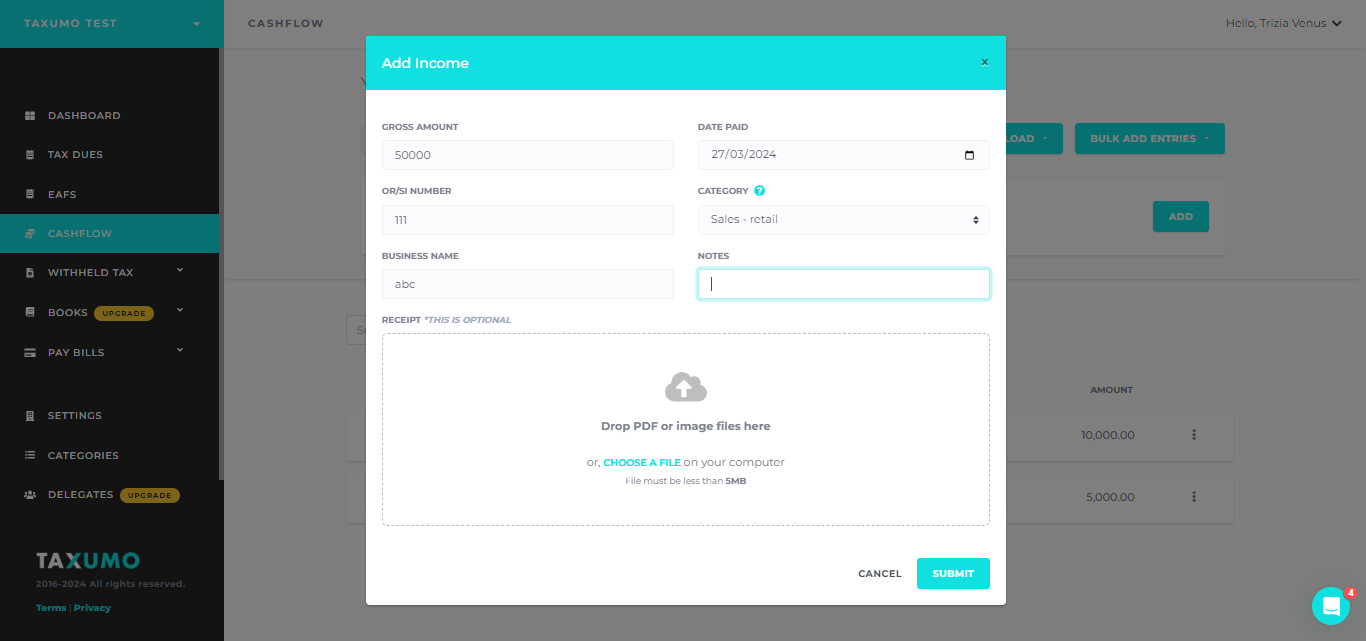Click the Delegates people icon
This screenshot has width=1366, height=641.
[x=30, y=495]
